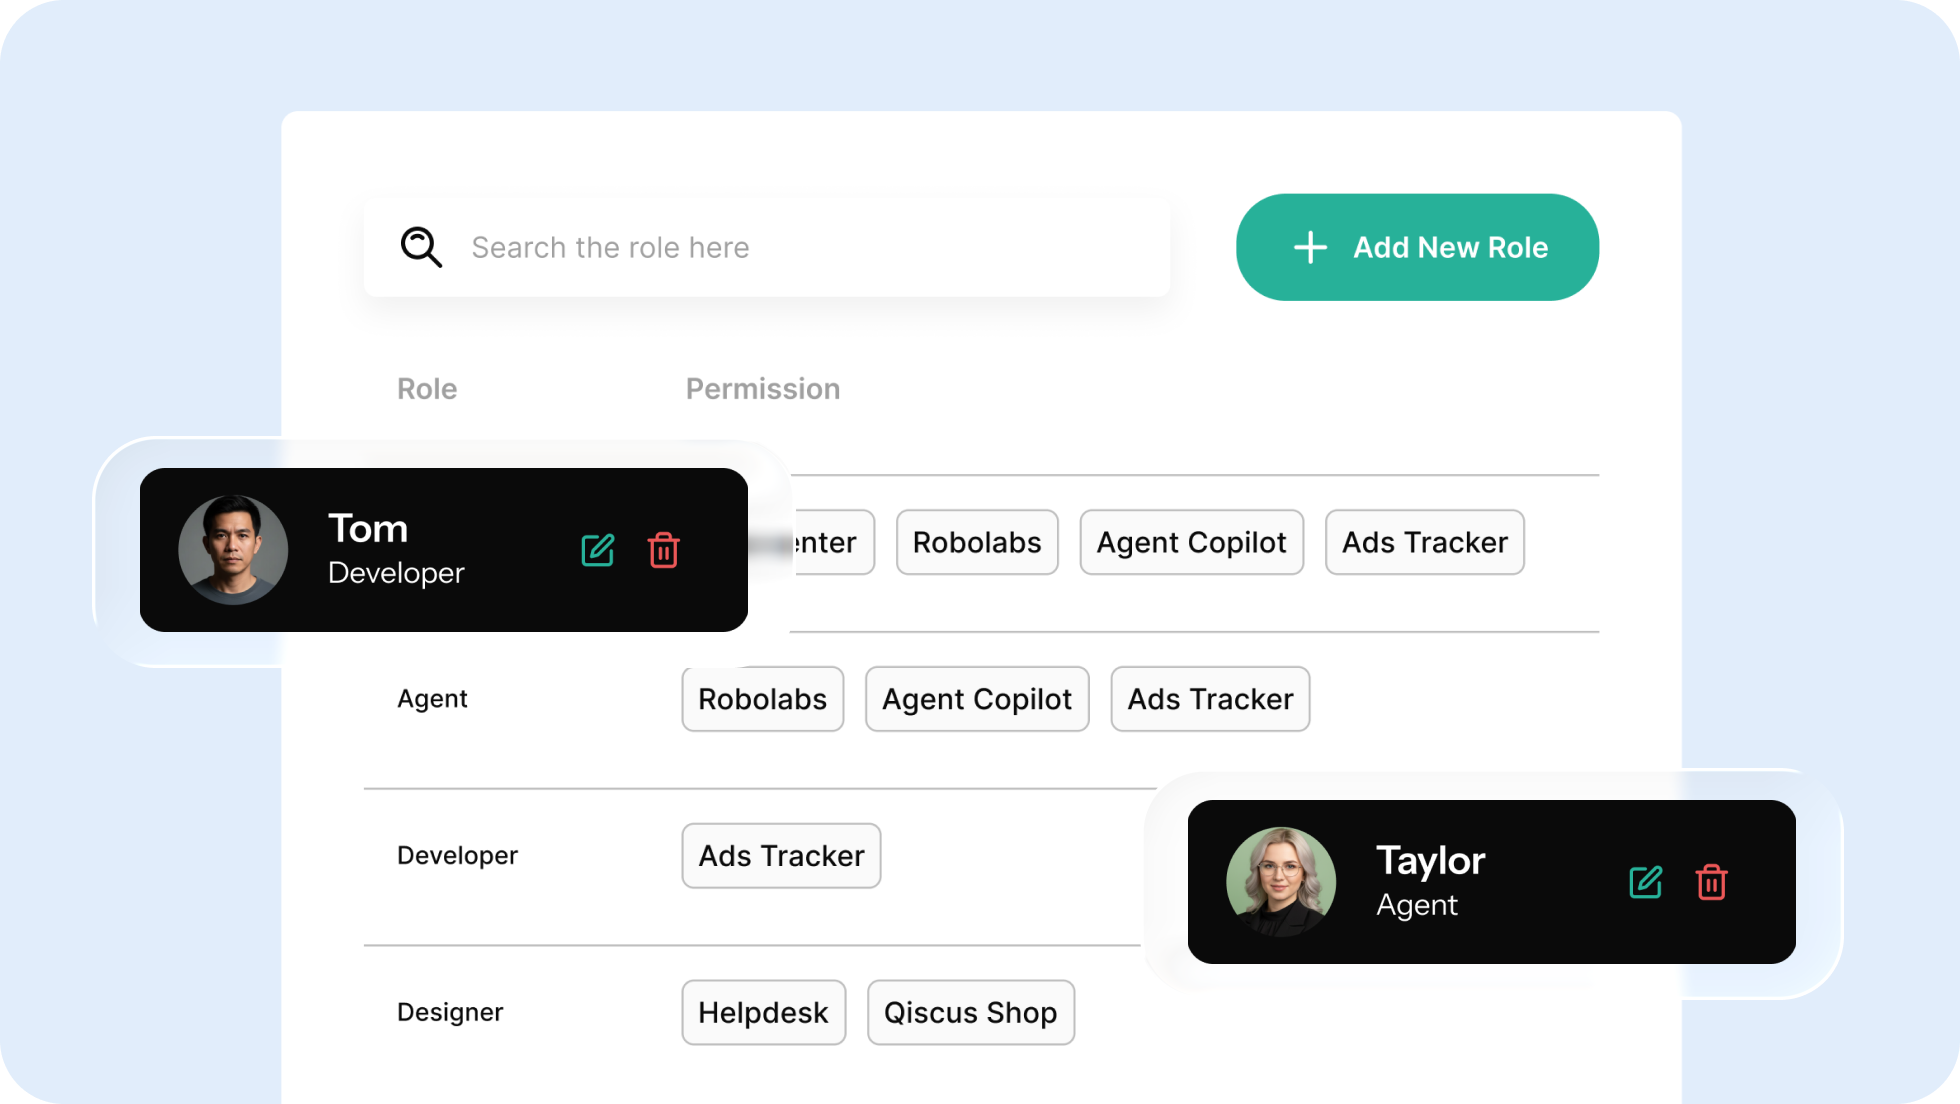The height and width of the screenshot is (1104, 1960).
Task: Click Taylor's profile avatar
Action: coord(1280,882)
